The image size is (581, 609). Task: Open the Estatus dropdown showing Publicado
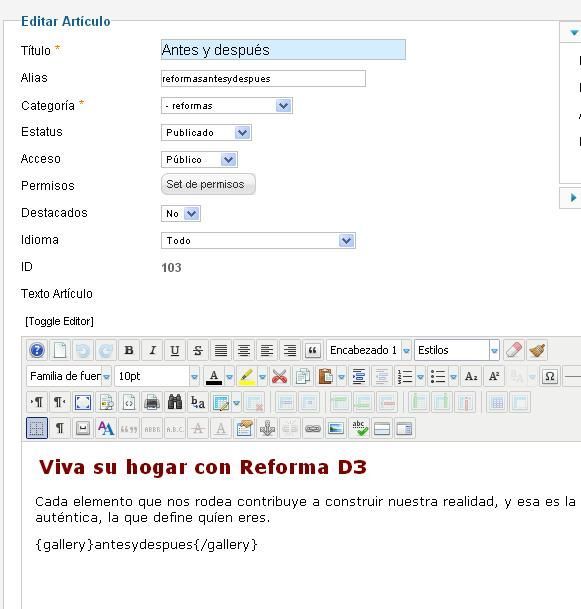coord(206,132)
